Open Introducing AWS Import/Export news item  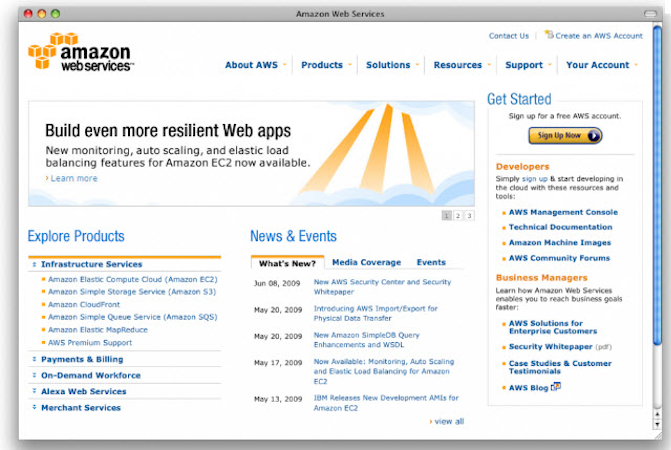pos(375,313)
